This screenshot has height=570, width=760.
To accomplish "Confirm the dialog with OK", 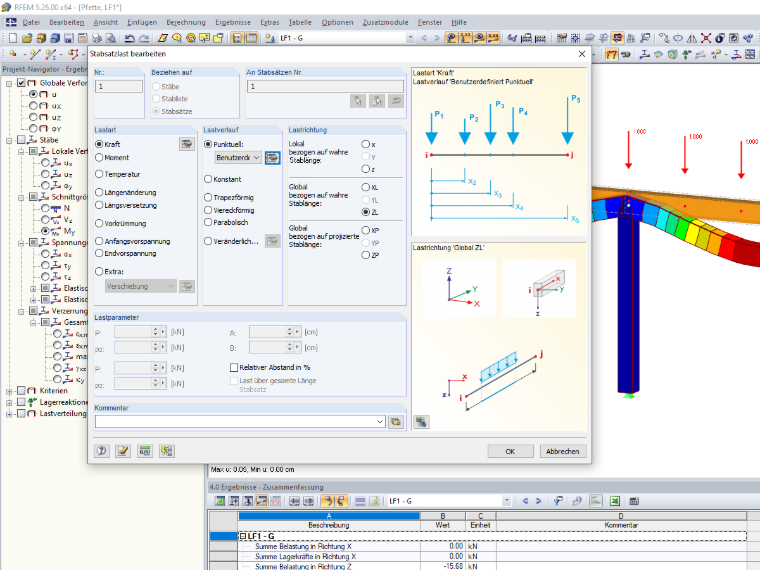I will 510,451.
